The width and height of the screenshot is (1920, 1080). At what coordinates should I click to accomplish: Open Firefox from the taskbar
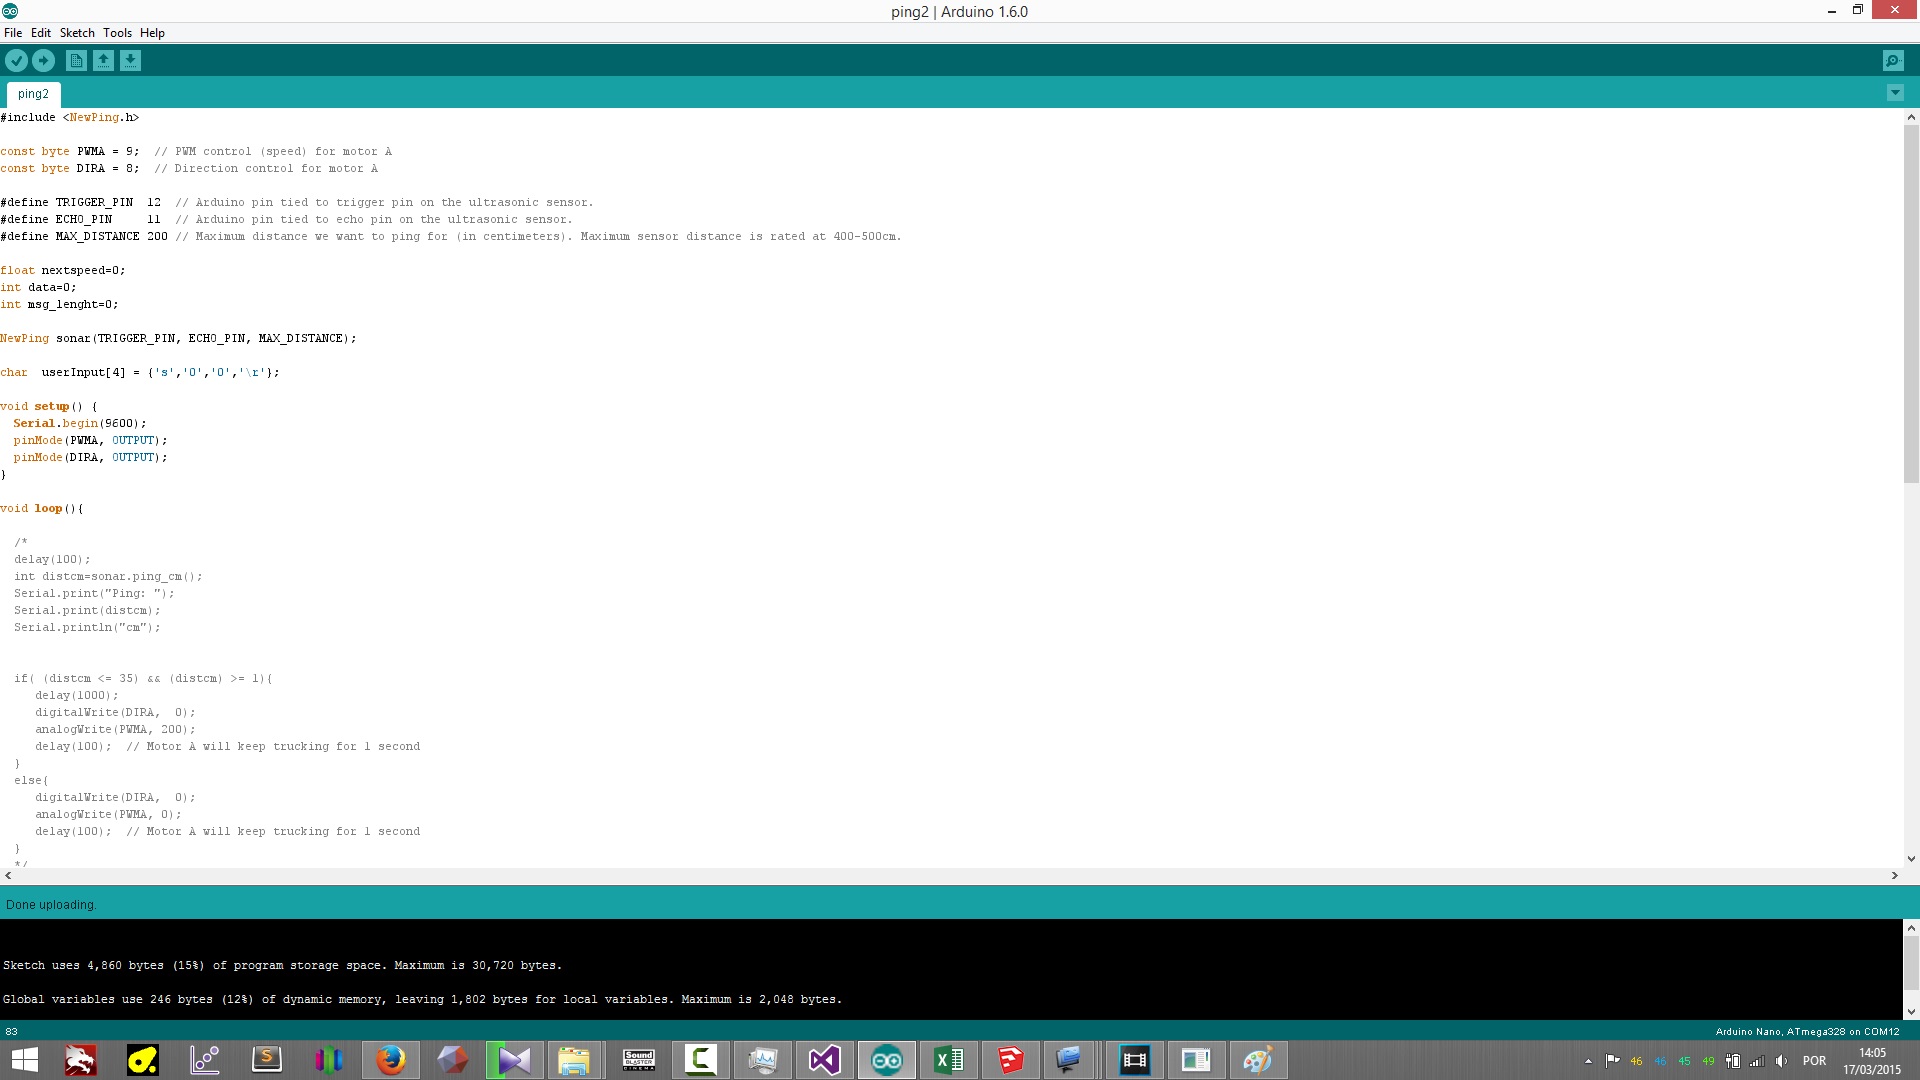(391, 1060)
